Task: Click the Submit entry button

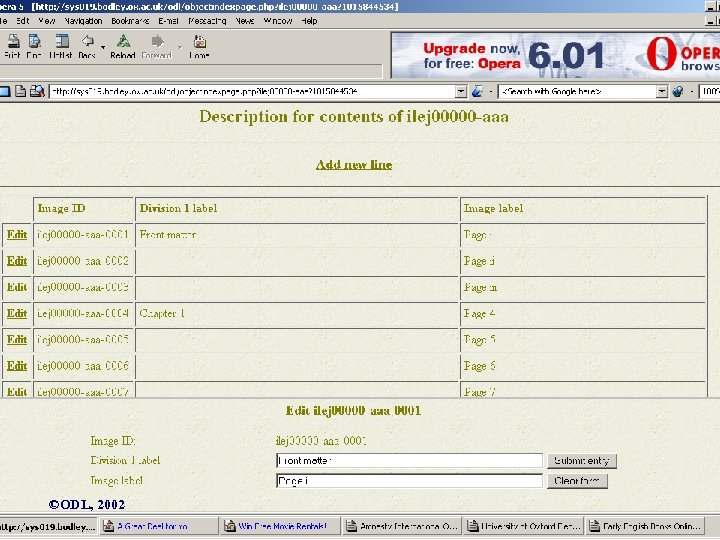Action: coord(581,461)
